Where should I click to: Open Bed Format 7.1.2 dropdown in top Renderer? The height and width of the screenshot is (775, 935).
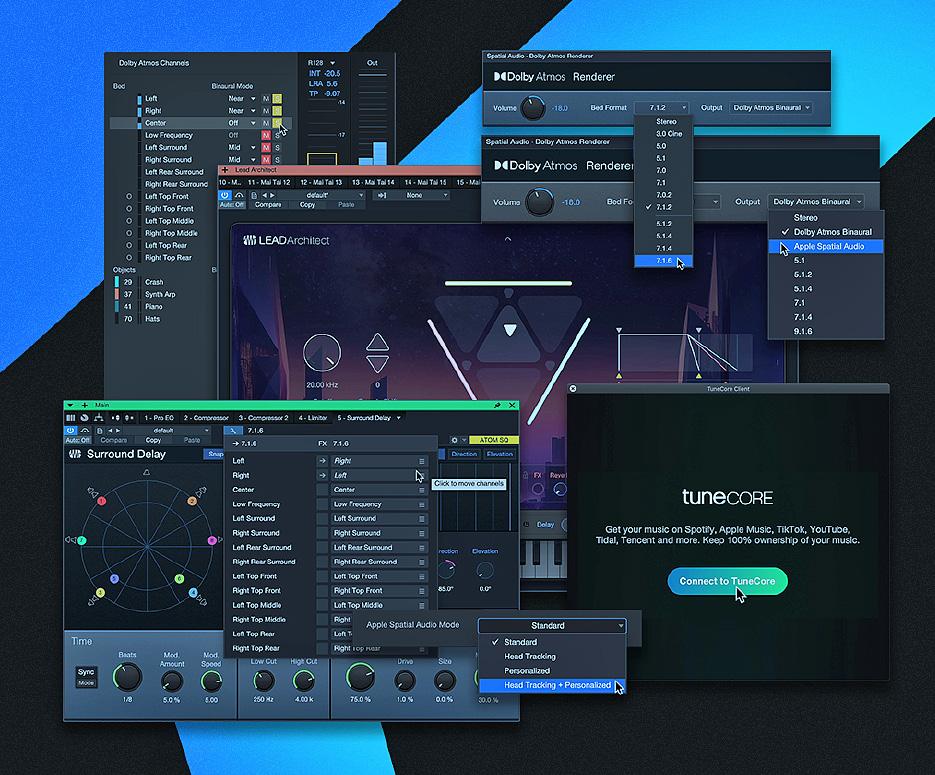[661, 108]
